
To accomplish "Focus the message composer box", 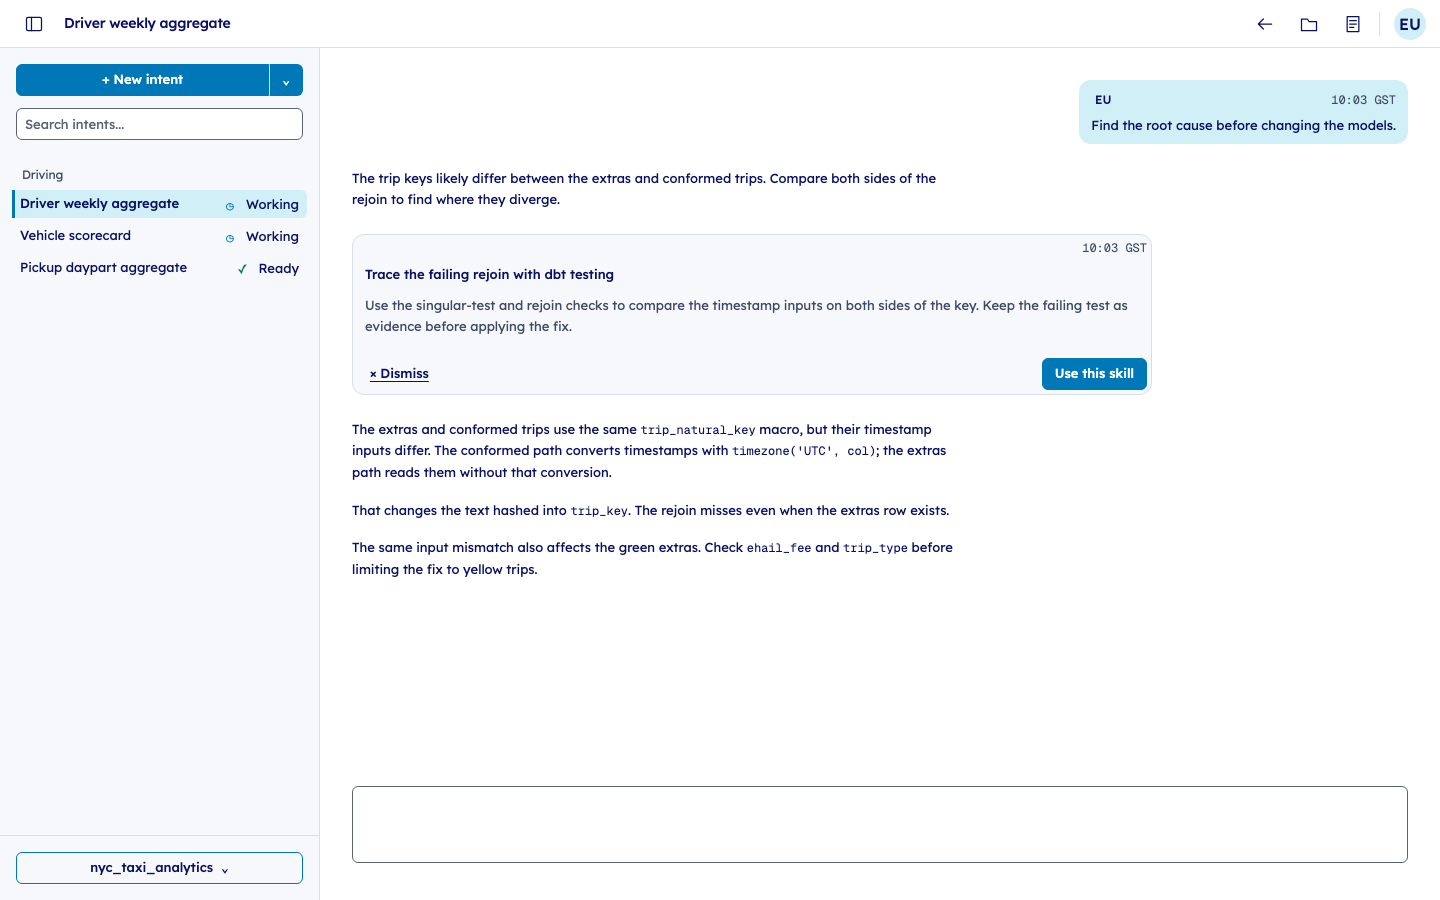I will click(880, 824).
